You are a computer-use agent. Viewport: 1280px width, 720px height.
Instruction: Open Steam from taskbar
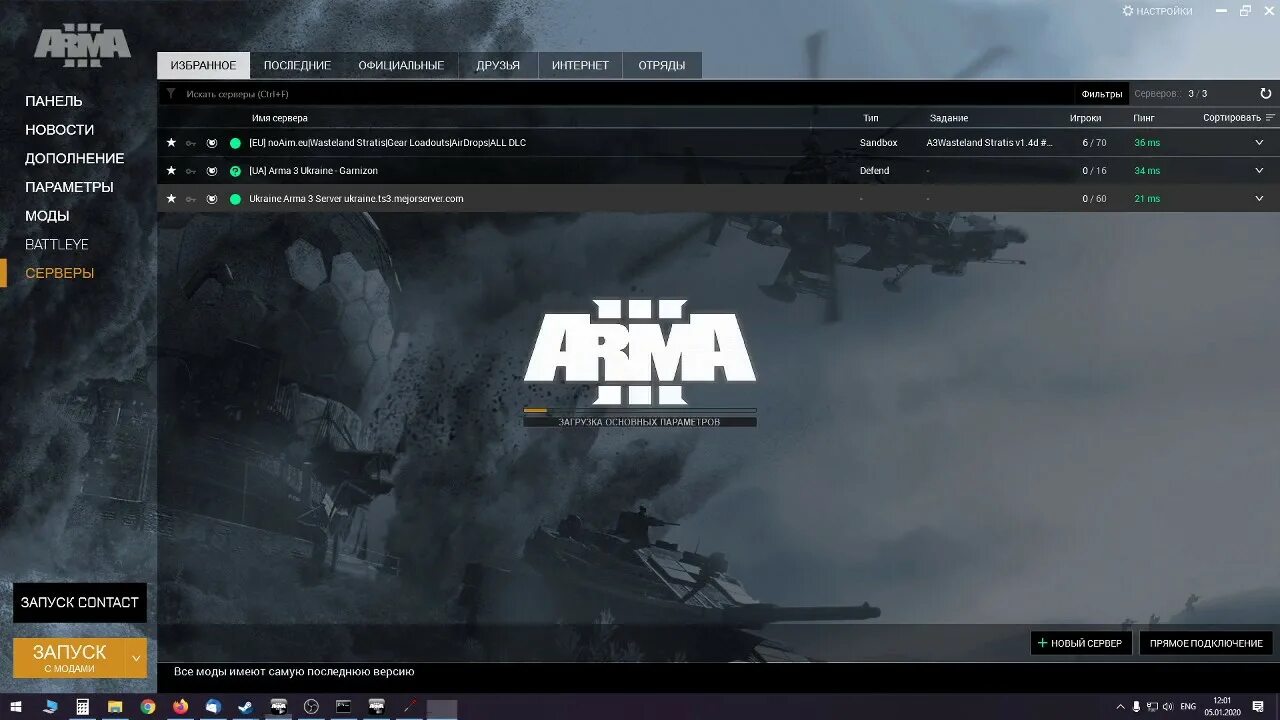245,706
